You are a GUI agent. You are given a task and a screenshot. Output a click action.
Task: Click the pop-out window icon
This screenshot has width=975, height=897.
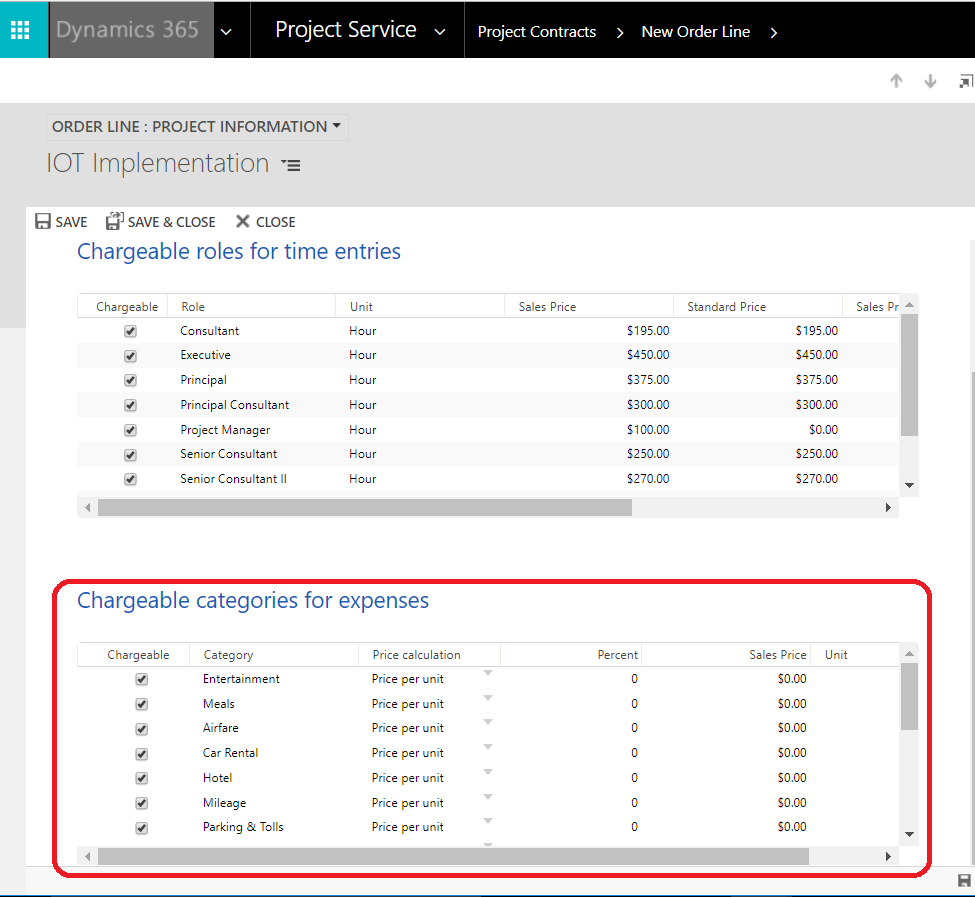966,81
